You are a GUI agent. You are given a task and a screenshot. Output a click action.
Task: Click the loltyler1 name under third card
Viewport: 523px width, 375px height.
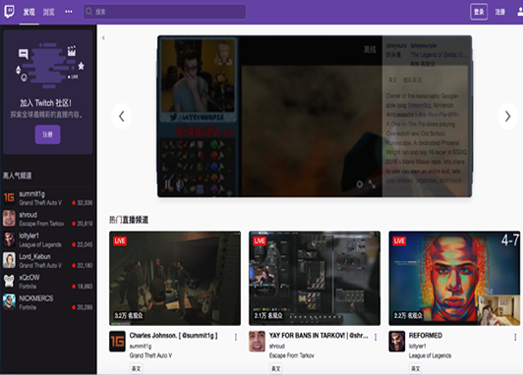pyautogui.click(x=417, y=346)
